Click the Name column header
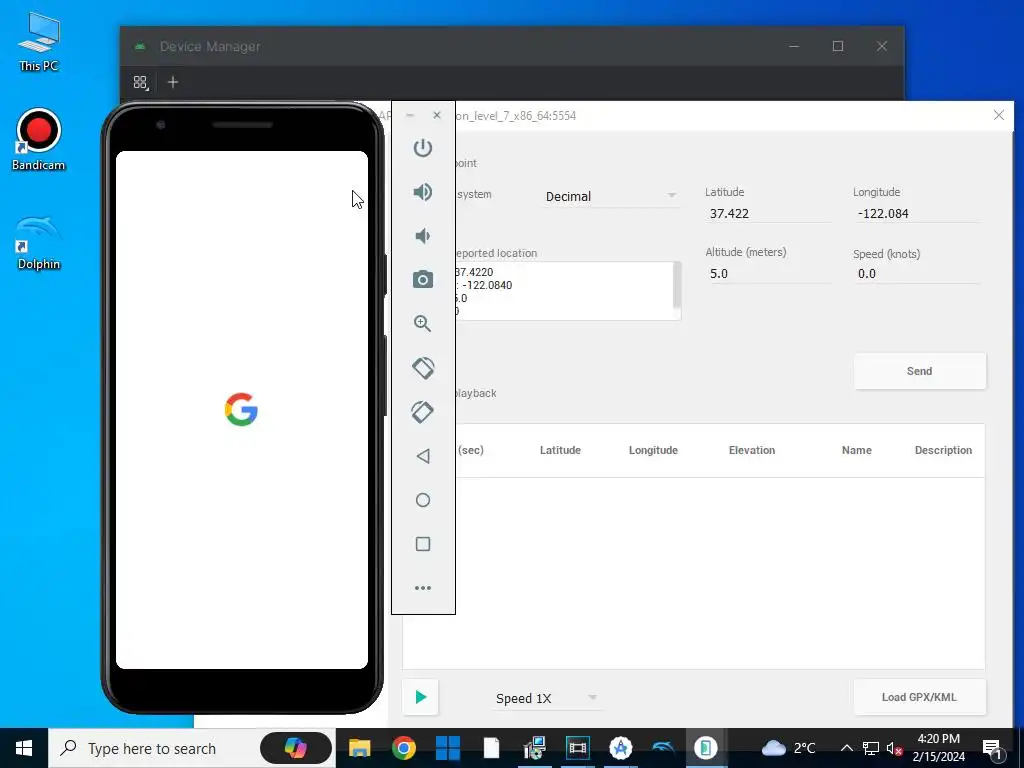This screenshot has height=768, width=1024. 856,450
